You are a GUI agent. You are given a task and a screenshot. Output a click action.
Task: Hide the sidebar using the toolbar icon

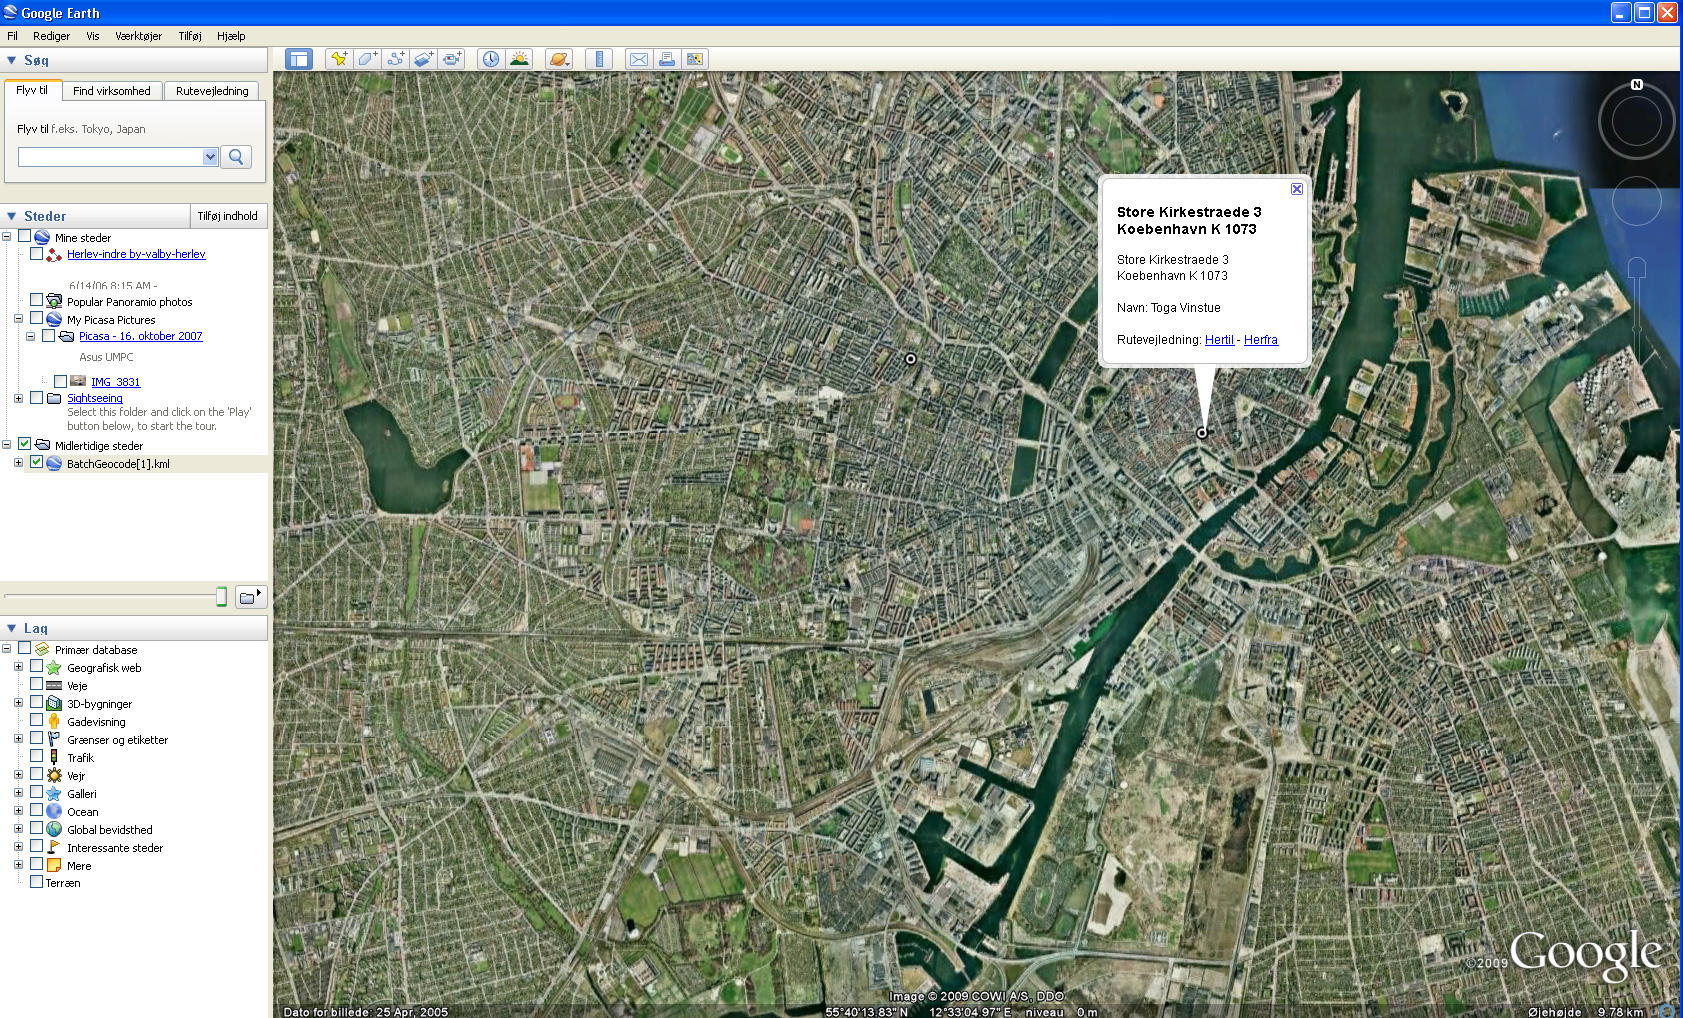[299, 59]
